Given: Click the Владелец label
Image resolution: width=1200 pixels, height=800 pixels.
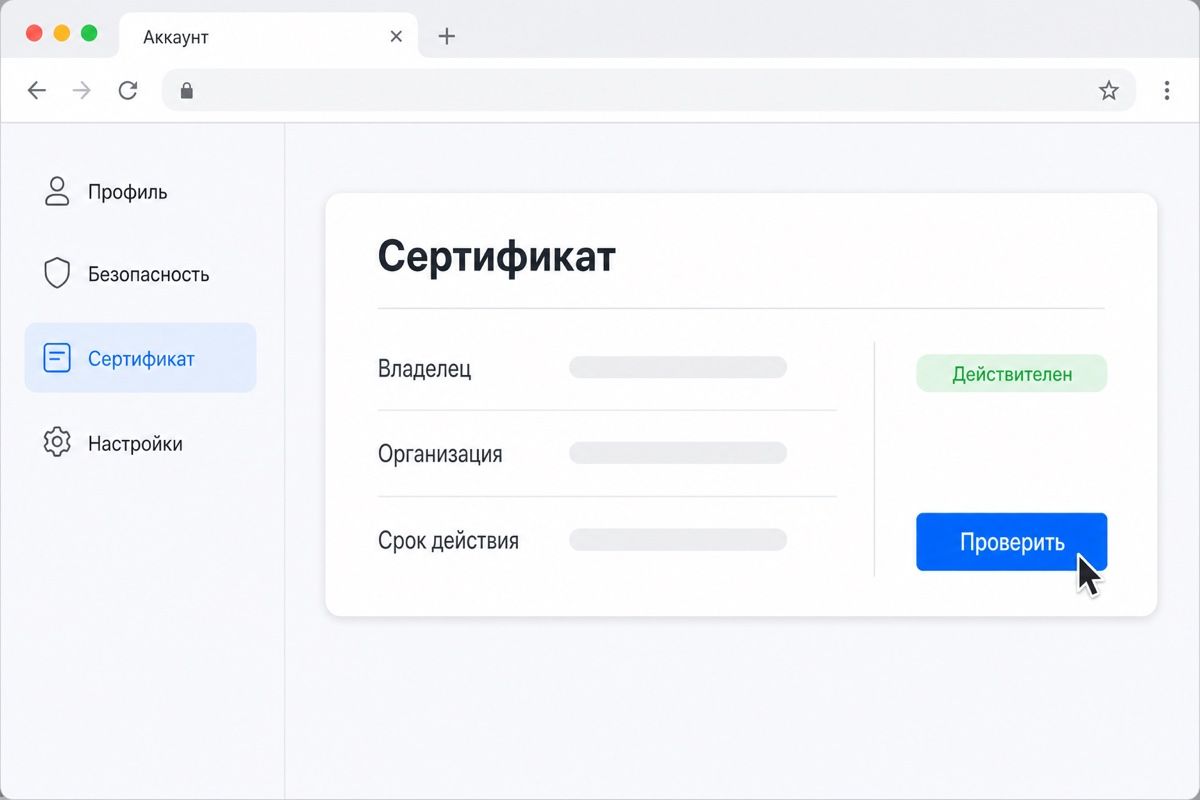Looking at the screenshot, I should pos(424,368).
